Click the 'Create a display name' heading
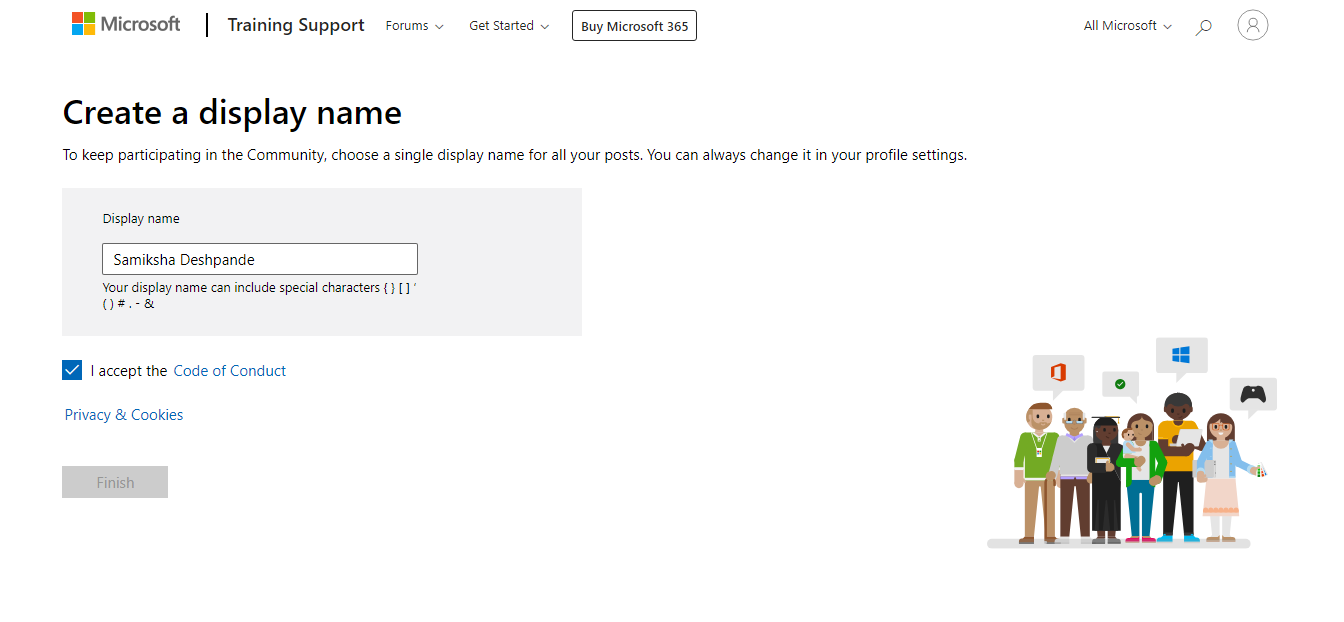 [232, 113]
